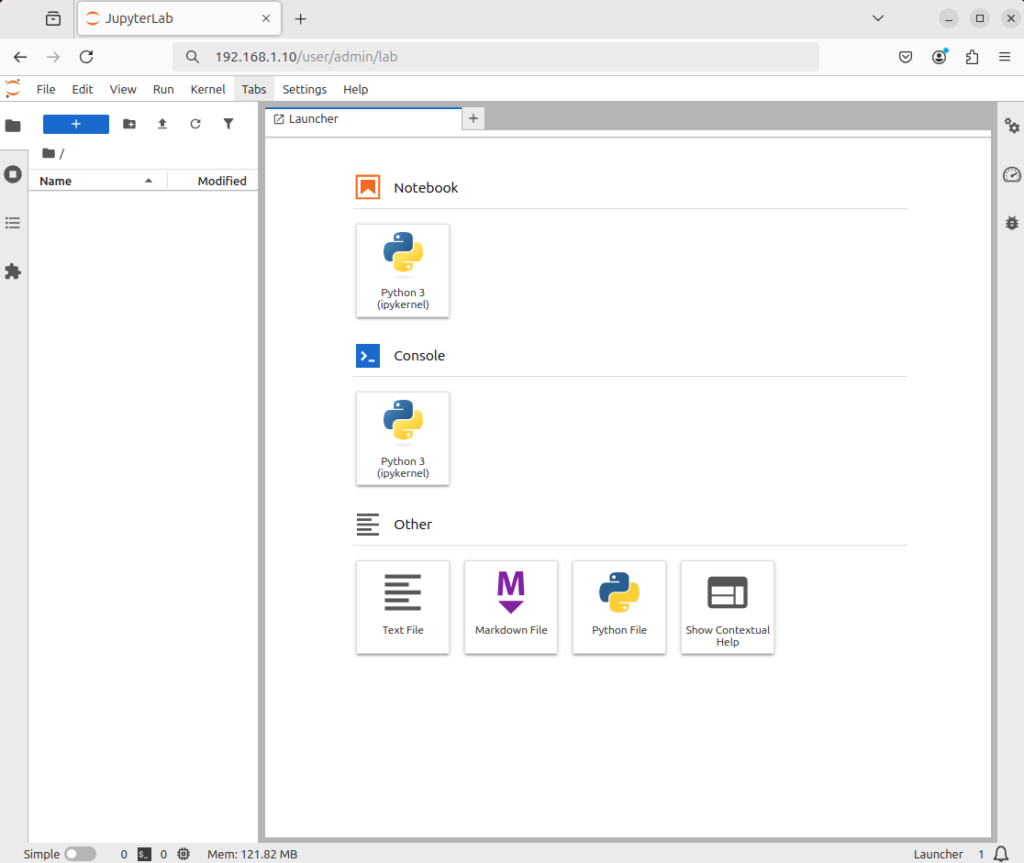Click the browser address bar
Image resolution: width=1024 pixels, height=863 pixels.
pyautogui.click(x=500, y=57)
